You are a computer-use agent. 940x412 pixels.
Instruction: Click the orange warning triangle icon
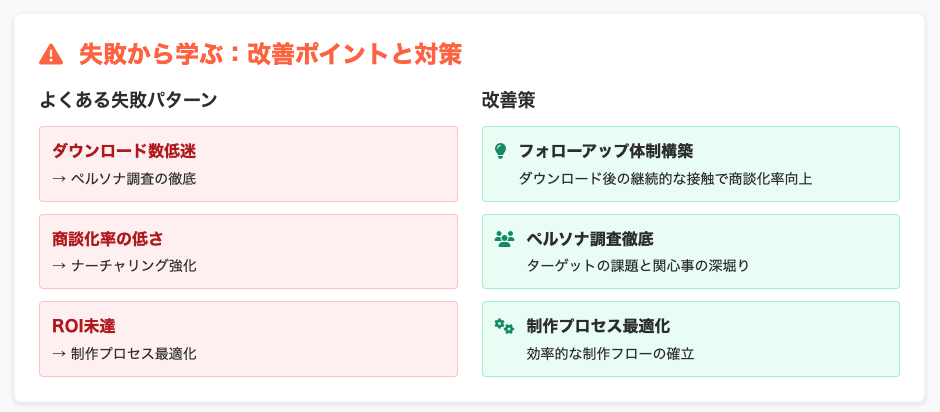pyautogui.click(x=51, y=55)
